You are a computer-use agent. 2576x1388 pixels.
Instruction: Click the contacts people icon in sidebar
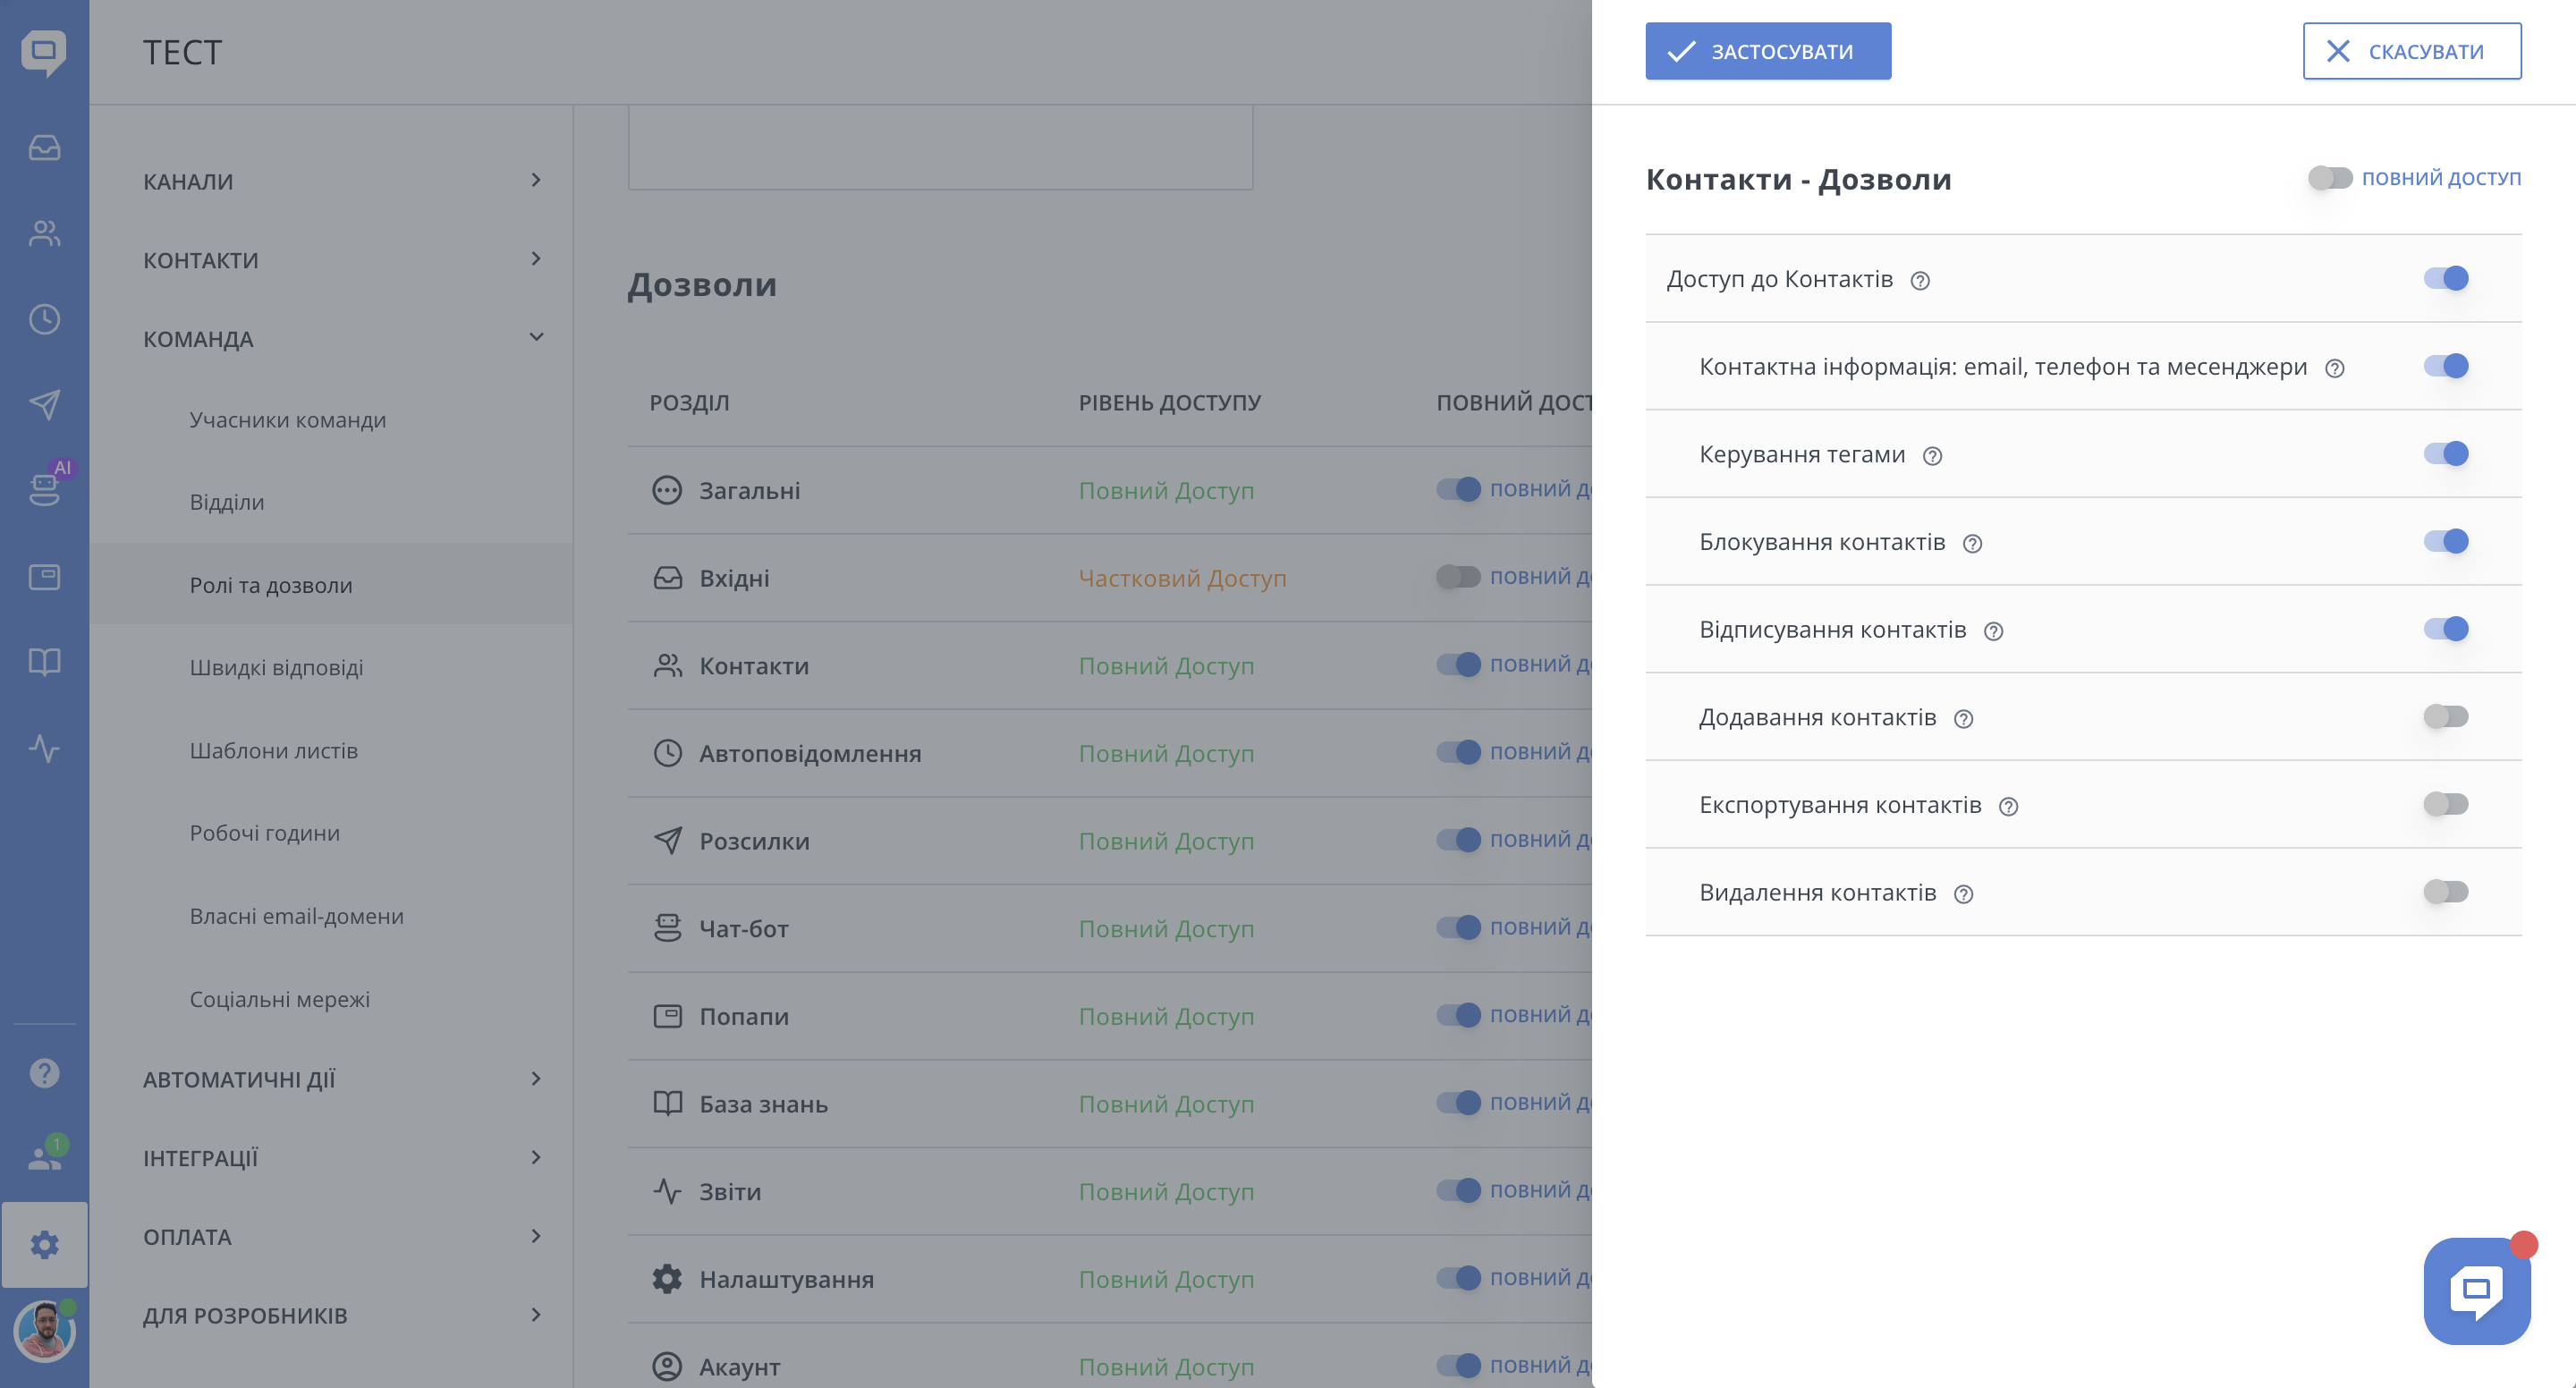(44, 234)
